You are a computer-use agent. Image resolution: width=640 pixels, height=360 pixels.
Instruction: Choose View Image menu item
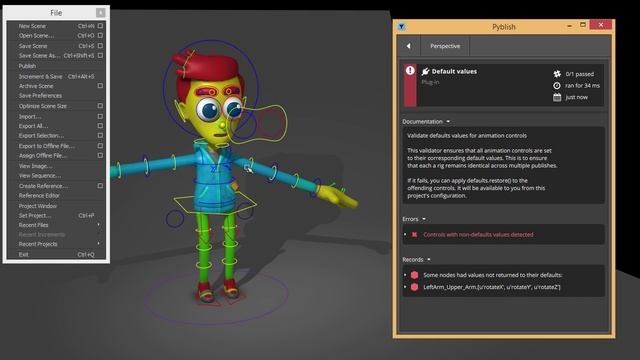(35, 166)
